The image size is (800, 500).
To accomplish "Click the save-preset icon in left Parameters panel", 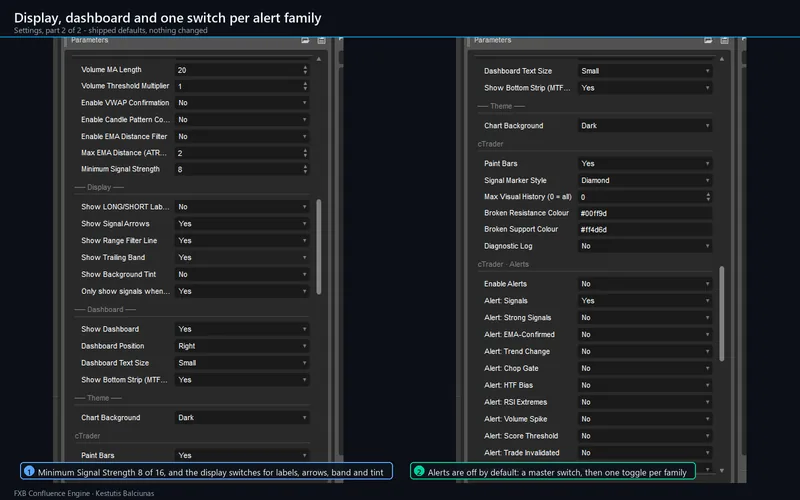I will [321, 40].
